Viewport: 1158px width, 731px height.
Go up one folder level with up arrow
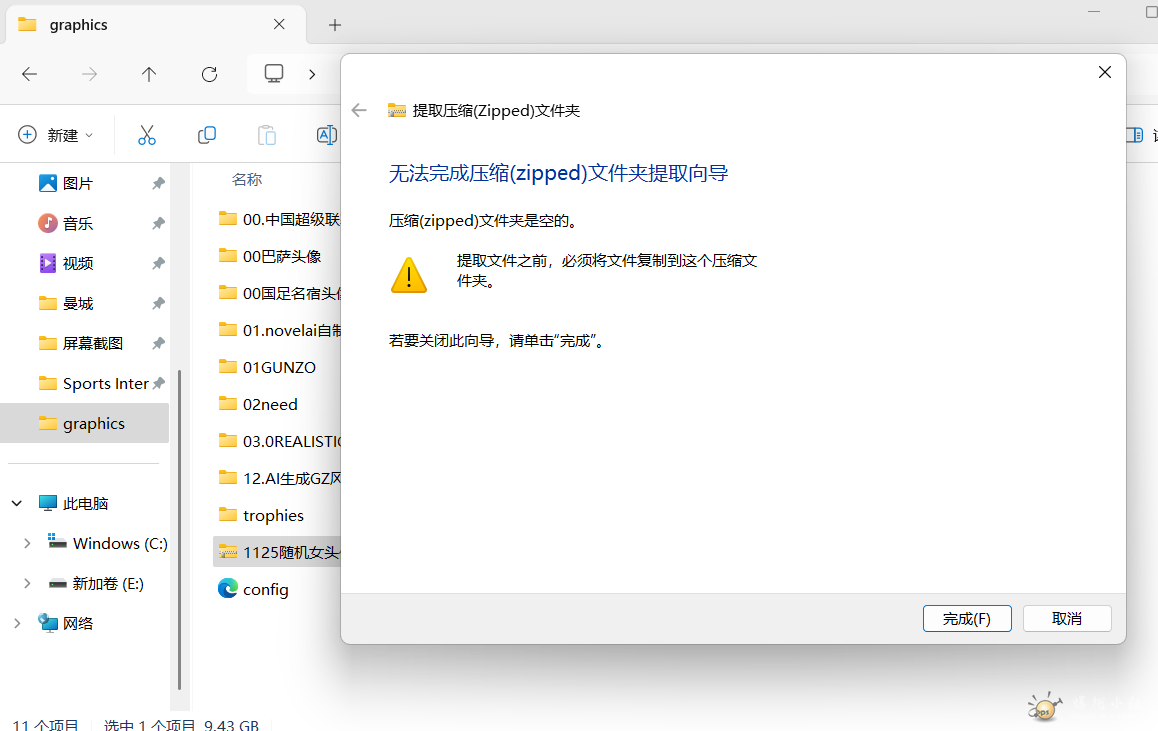tap(149, 74)
